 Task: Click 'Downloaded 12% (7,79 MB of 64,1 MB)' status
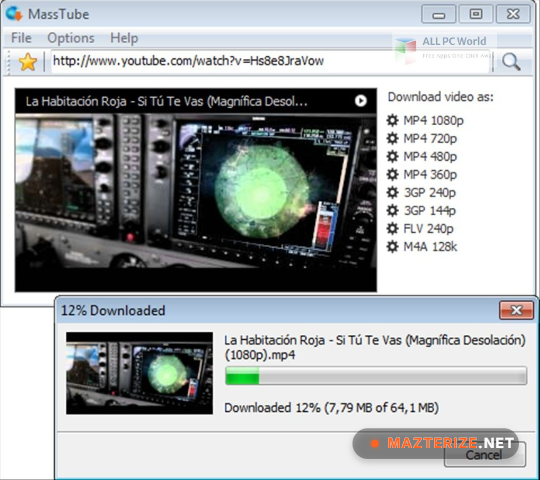331,408
